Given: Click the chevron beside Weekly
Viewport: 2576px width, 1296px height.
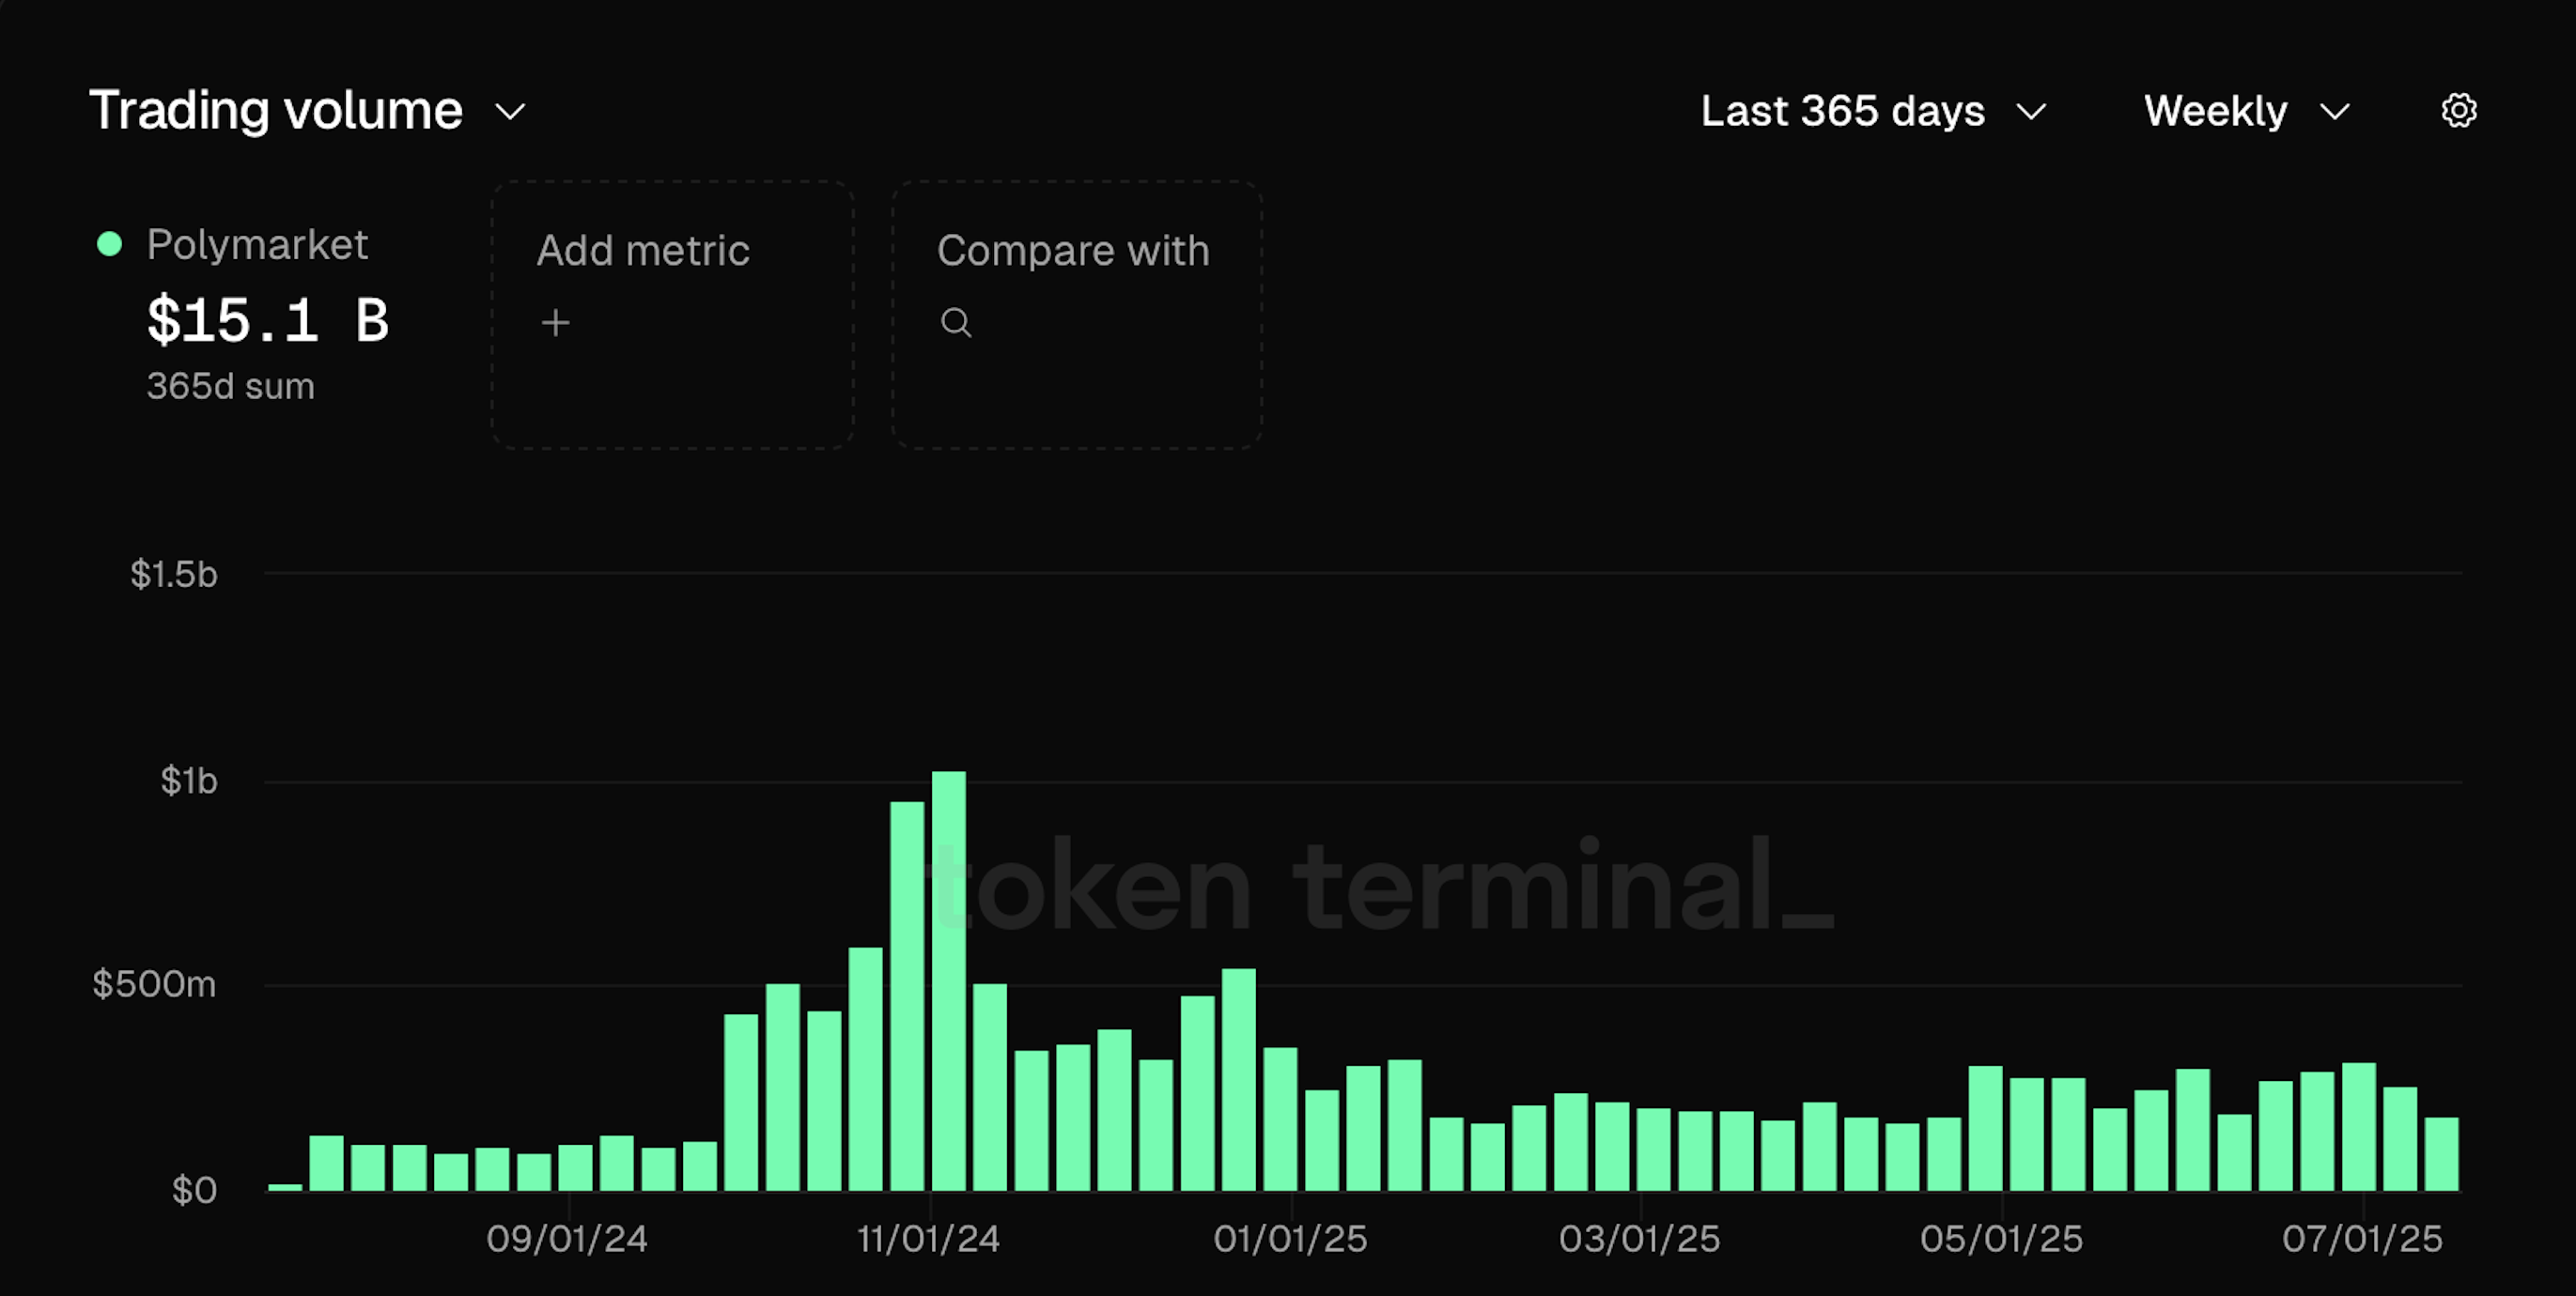Looking at the screenshot, I should coord(2334,111).
